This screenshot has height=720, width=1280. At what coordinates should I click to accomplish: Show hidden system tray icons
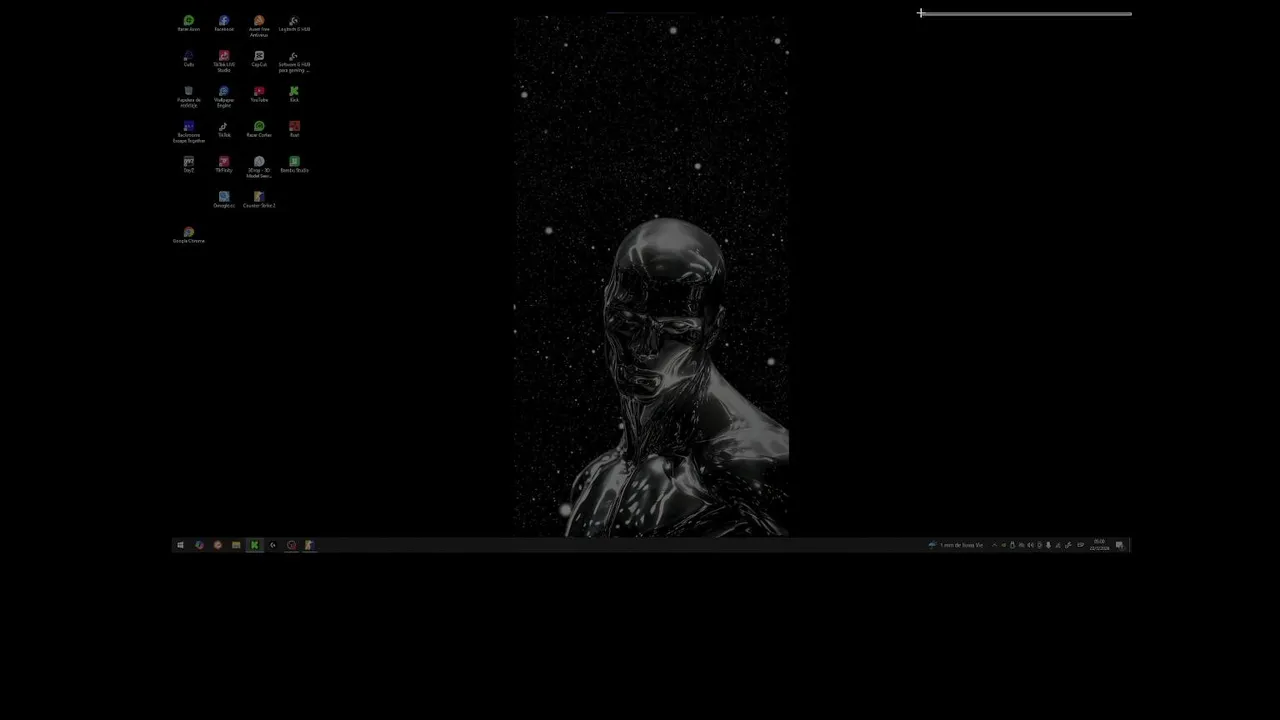(x=994, y=545)
